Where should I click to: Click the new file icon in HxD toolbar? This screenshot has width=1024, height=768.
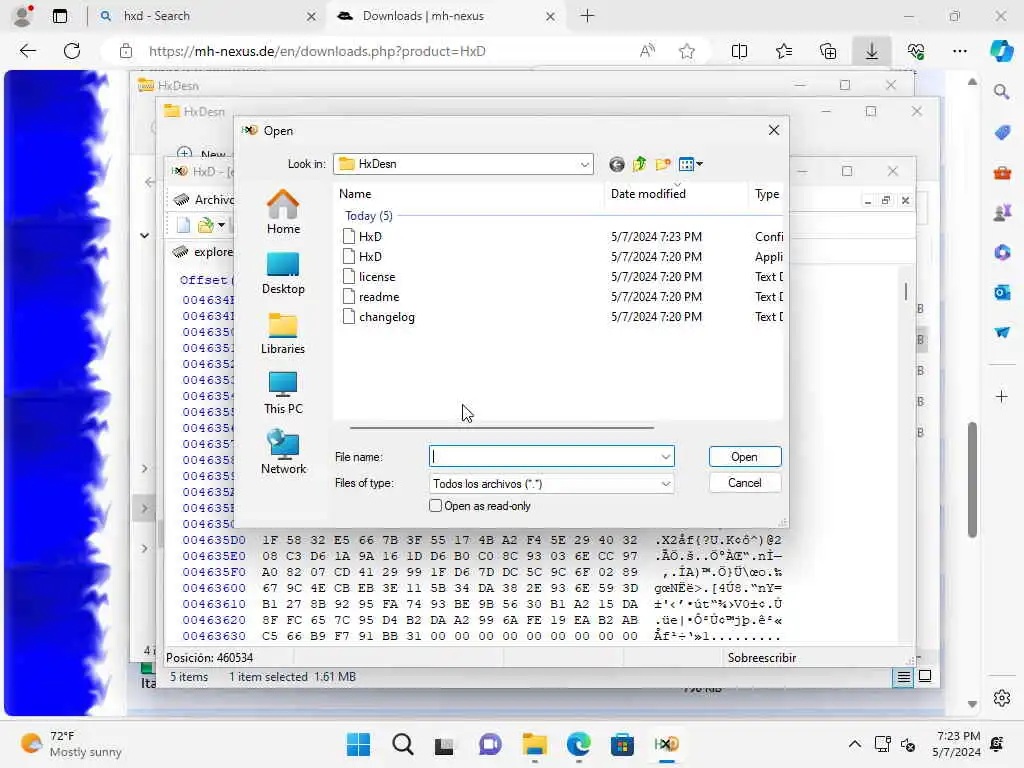184,225
